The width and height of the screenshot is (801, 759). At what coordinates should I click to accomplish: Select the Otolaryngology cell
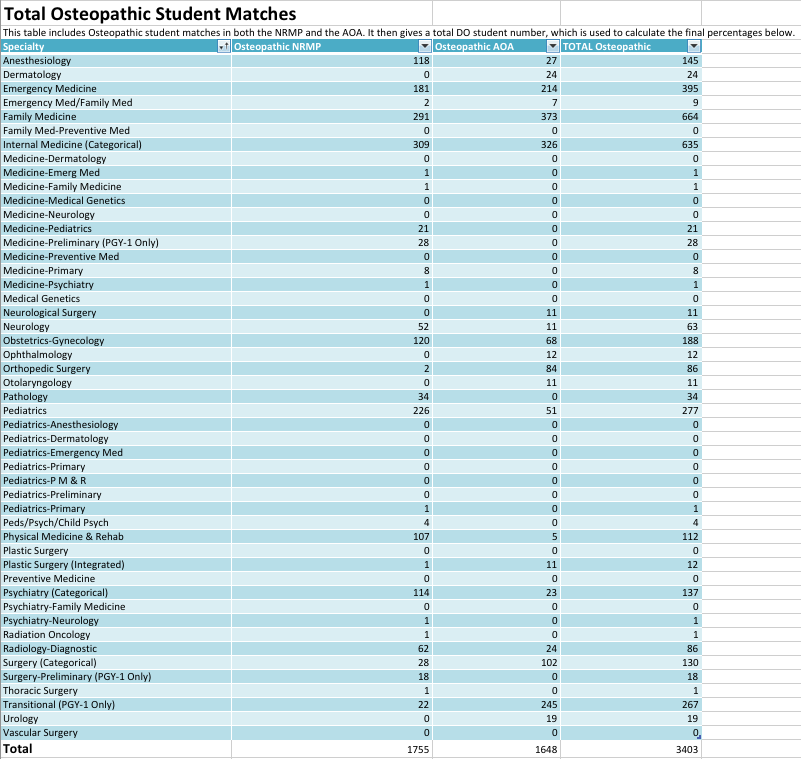point(116,383)
